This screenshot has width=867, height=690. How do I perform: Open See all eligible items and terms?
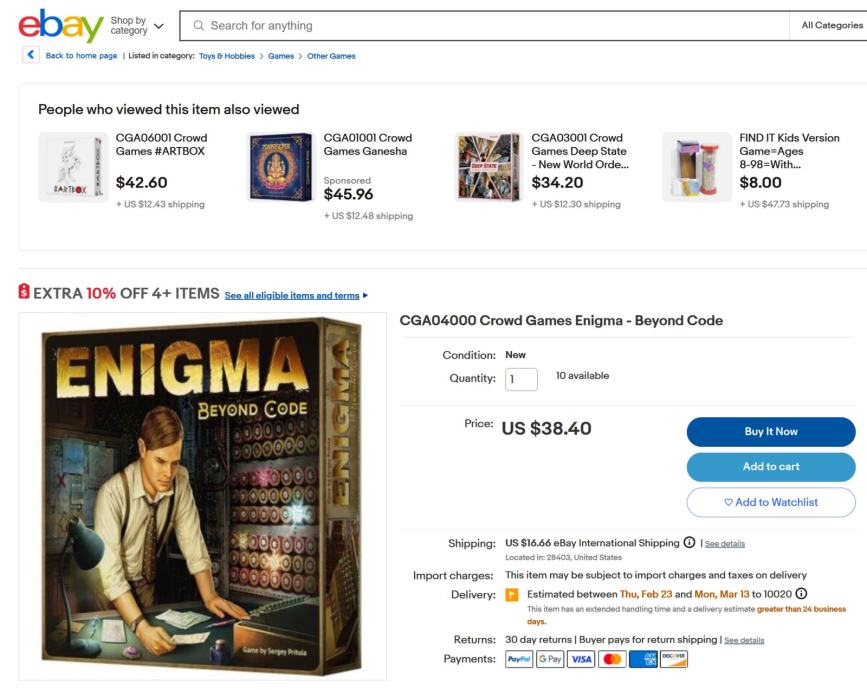tap(293, 296)
